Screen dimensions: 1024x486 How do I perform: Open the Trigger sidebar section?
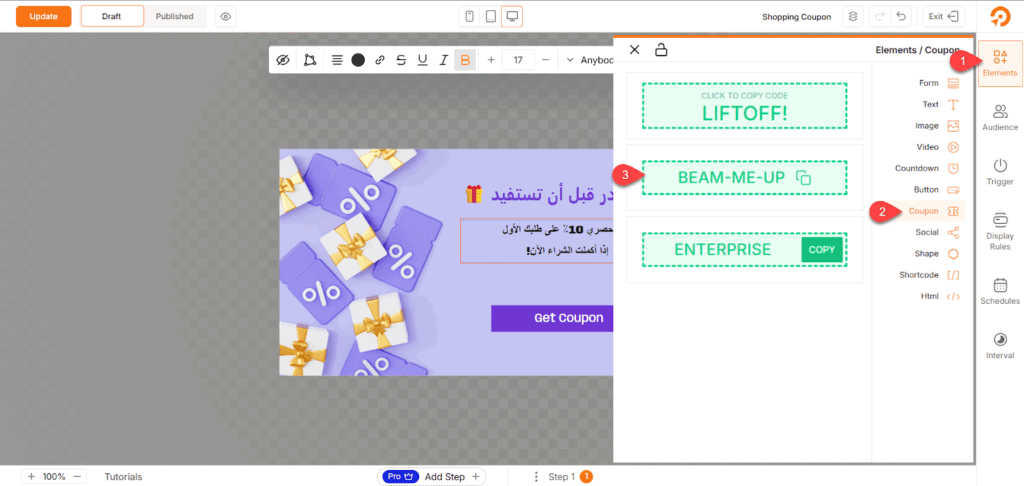click(1000, 172)
